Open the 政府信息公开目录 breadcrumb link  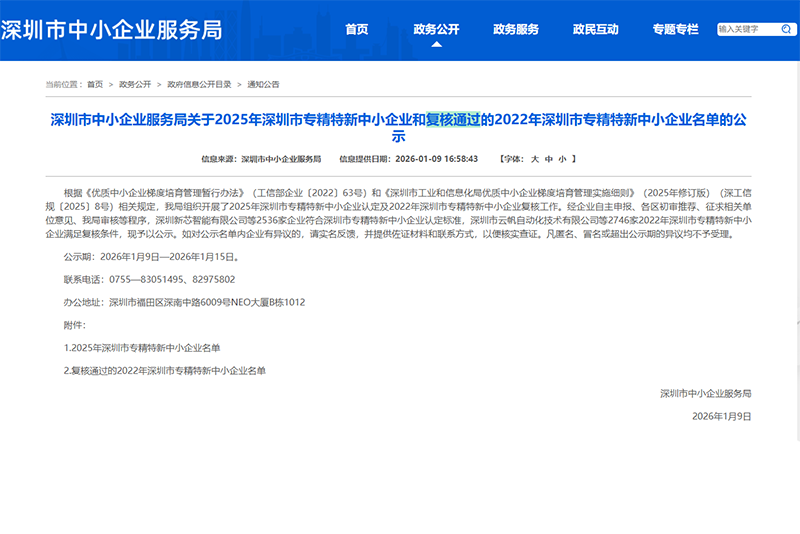click(x=199, y=84)
